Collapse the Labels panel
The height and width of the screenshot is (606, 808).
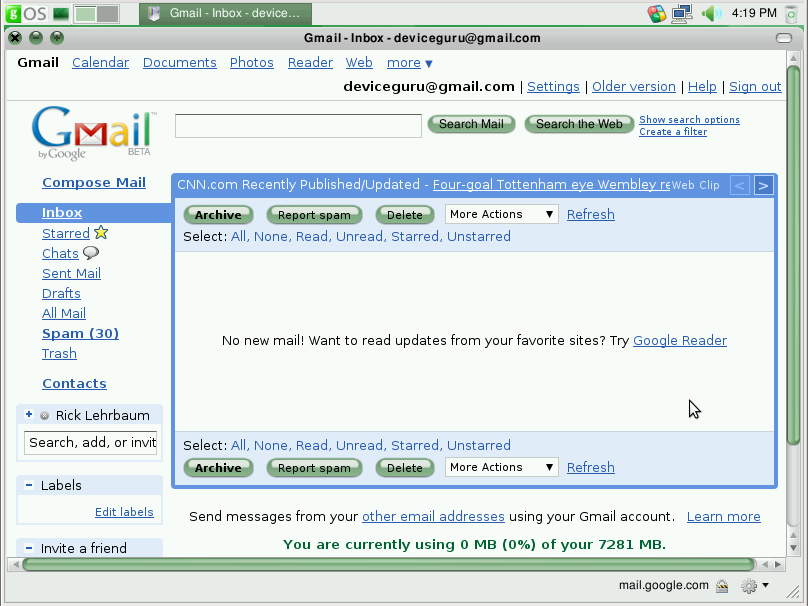[x=29, y=485]
